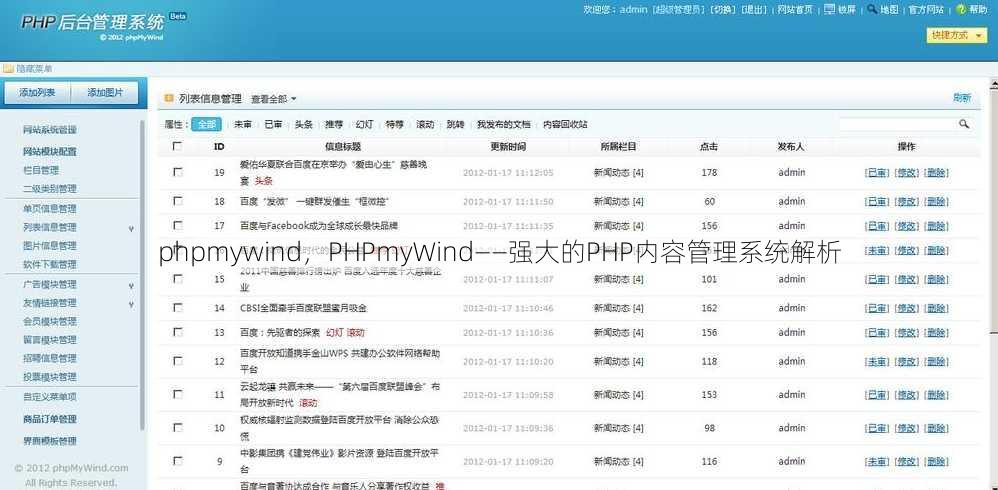The width and height of the screenshot is (998, 490).
Task: Click 删除 for row ID 18
Action: click(936, 202)
